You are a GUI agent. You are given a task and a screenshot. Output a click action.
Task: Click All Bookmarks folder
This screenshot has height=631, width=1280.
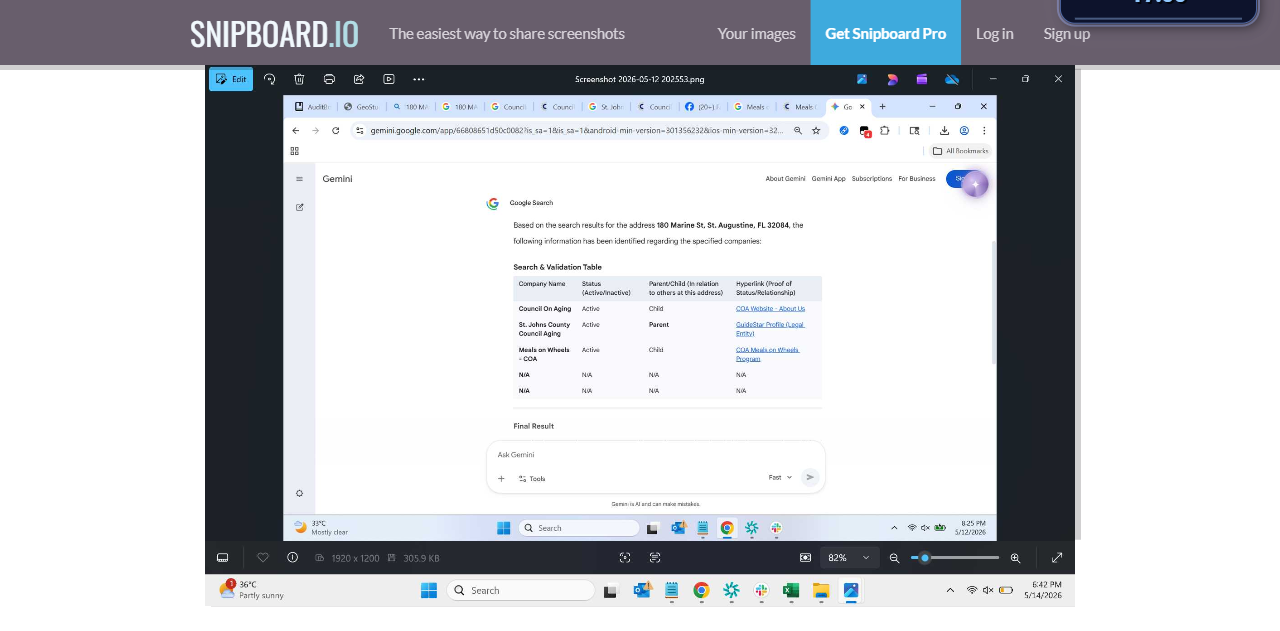(961, 151)
